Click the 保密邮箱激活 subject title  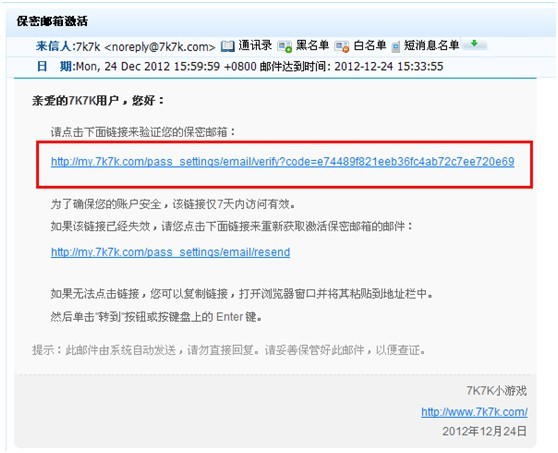pyautogui.click(x=52, y=21)
